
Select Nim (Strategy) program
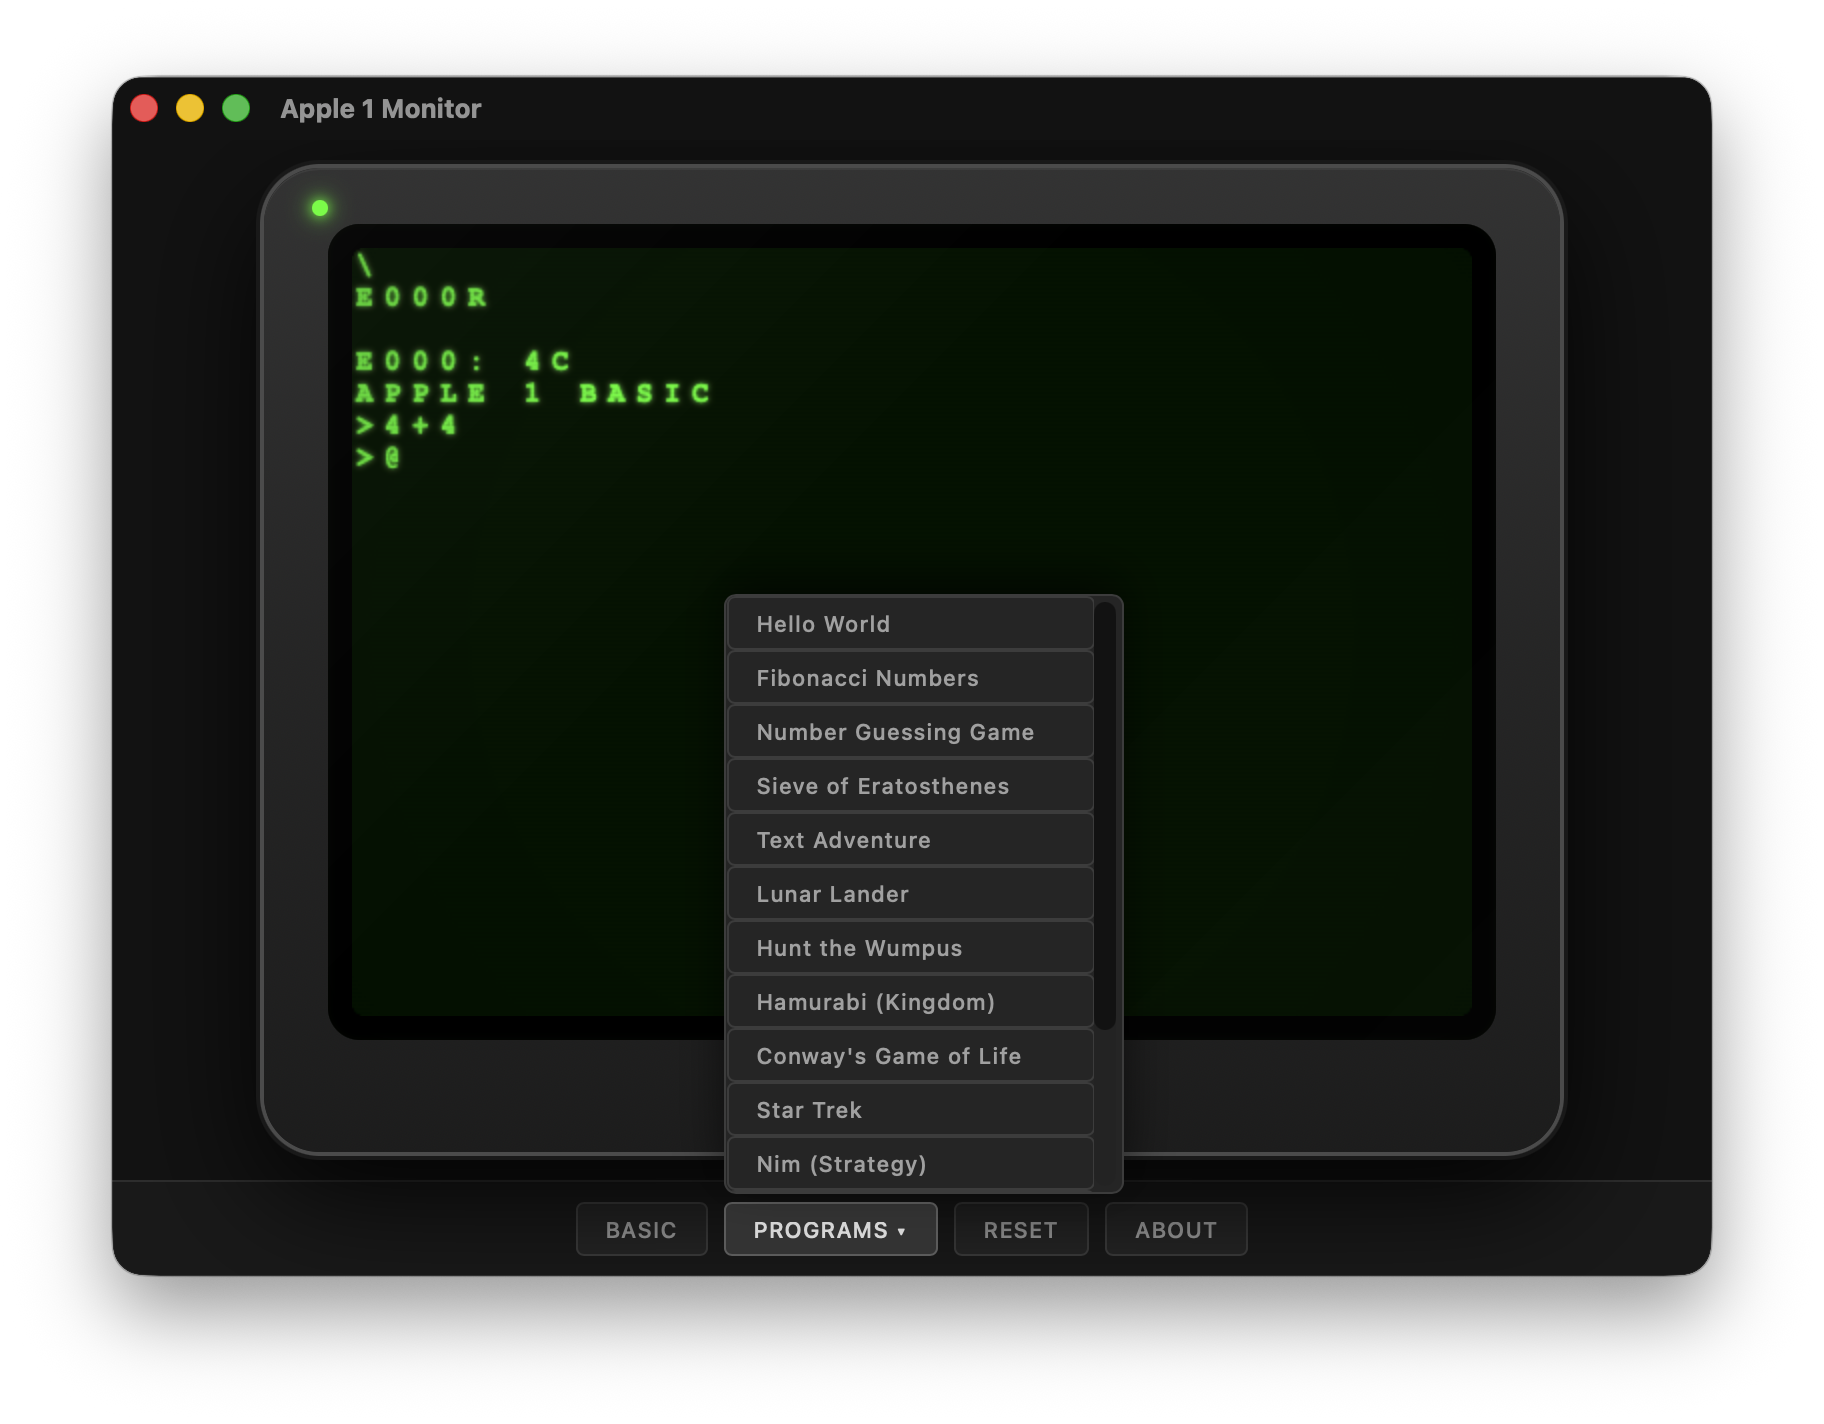click(x=910, y=1163)
